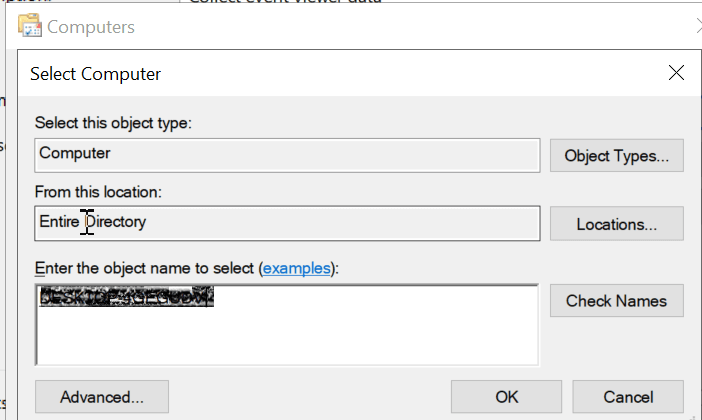The width and height of the screenshot is (702, 420).
Task: Click the 'Select this object type' label
Action: click(113, 123)
